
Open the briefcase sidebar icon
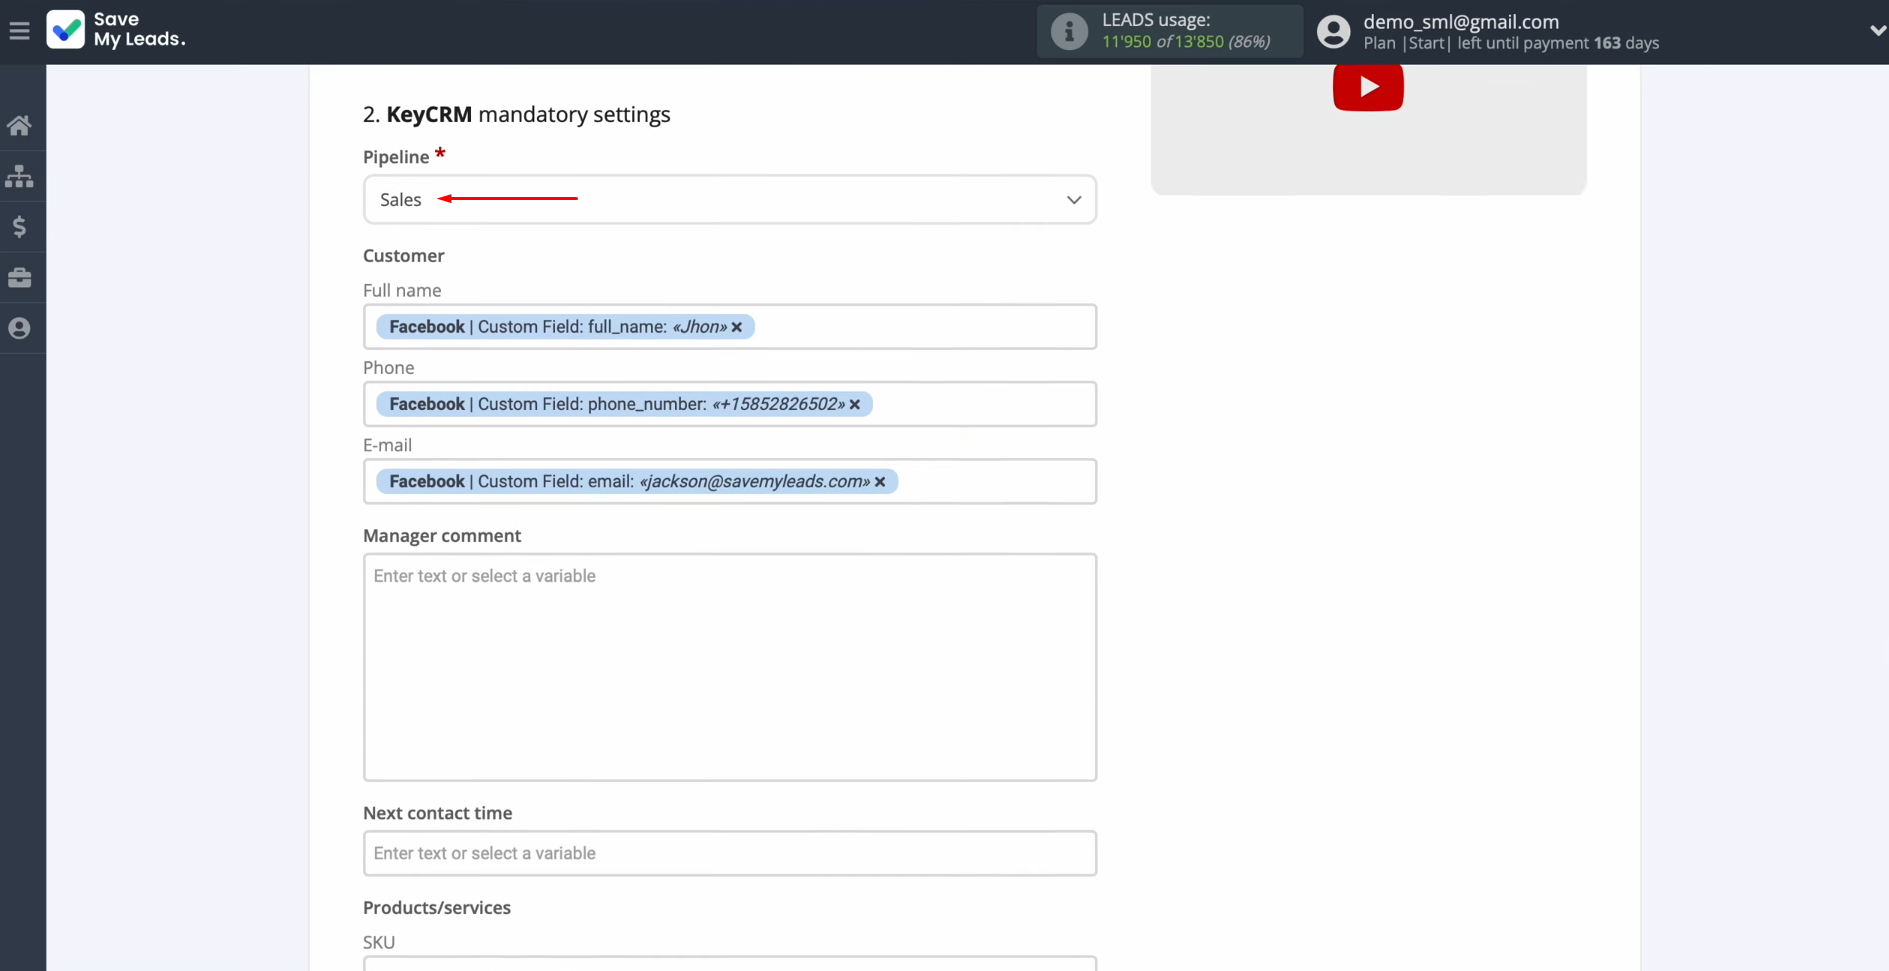(19, 278)
